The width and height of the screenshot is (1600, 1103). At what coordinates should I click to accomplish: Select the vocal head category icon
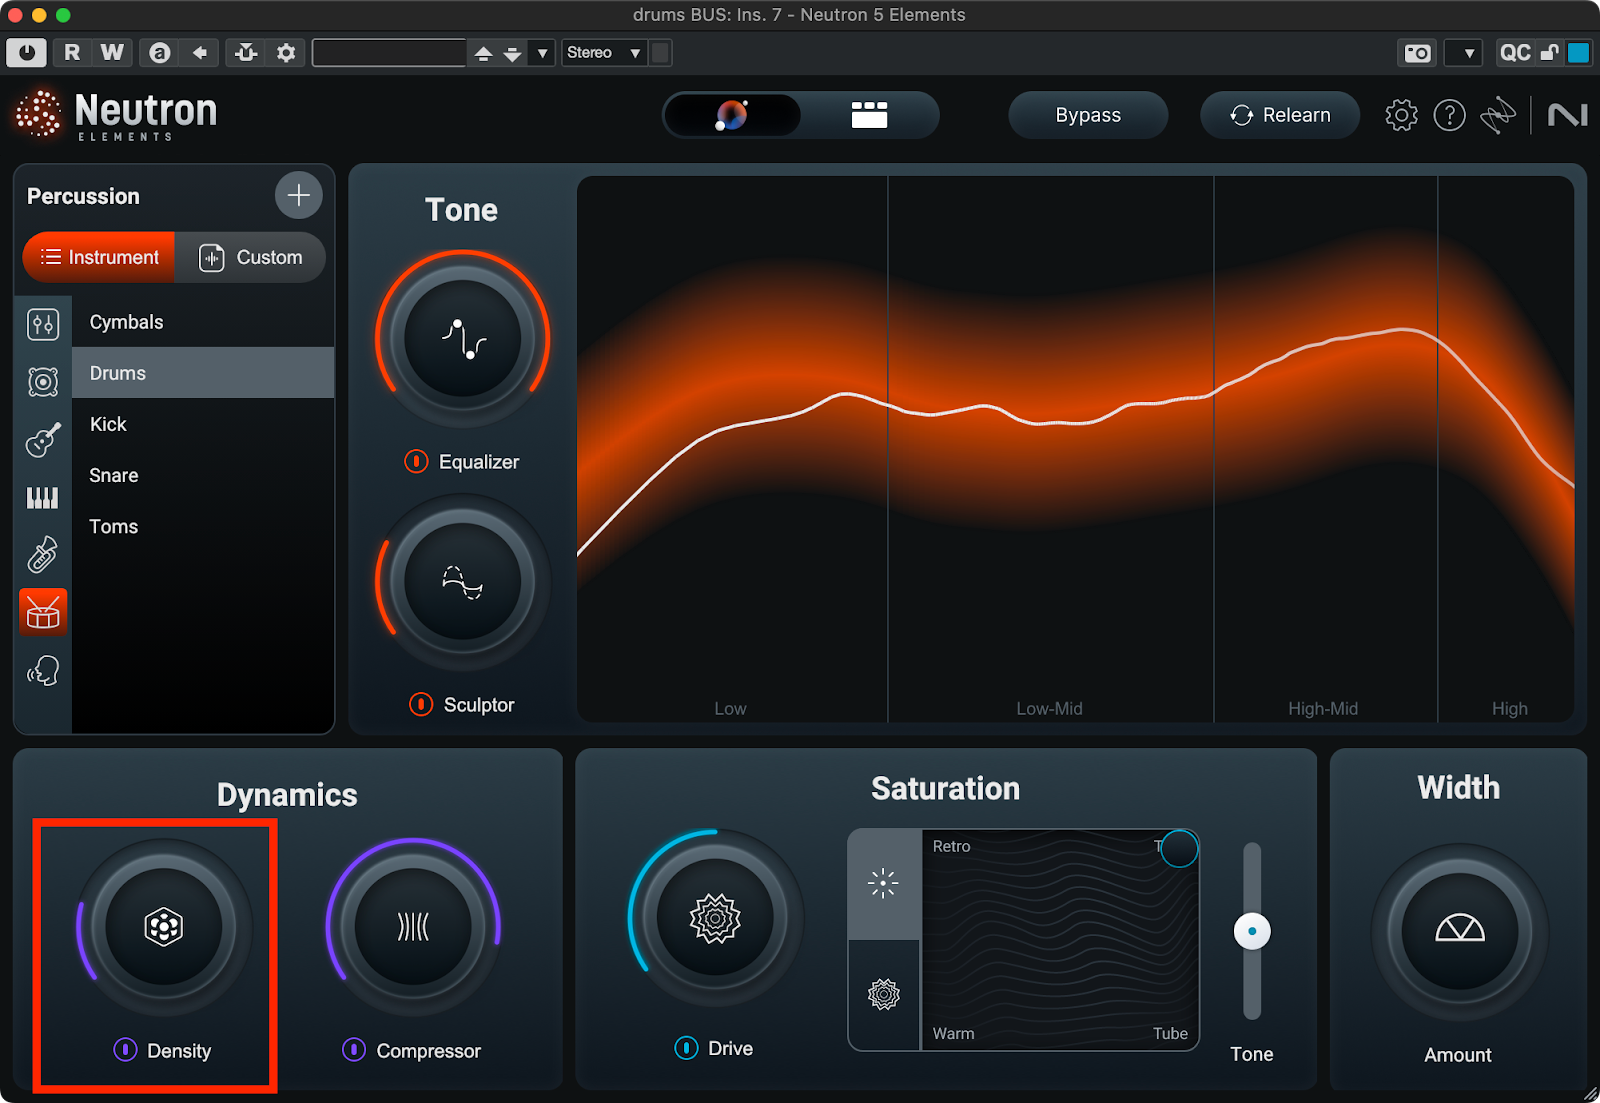(x=43, y=670)
